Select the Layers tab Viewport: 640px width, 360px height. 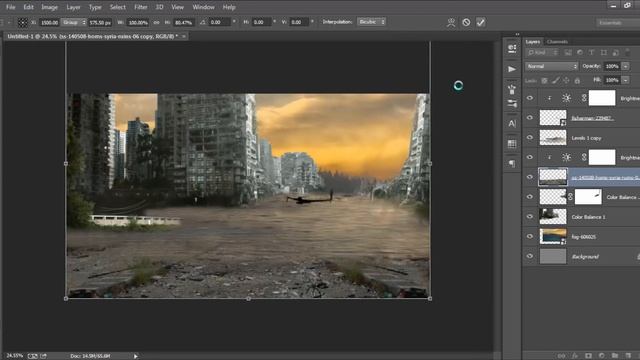pyautogui.click(x=533, y=42)
